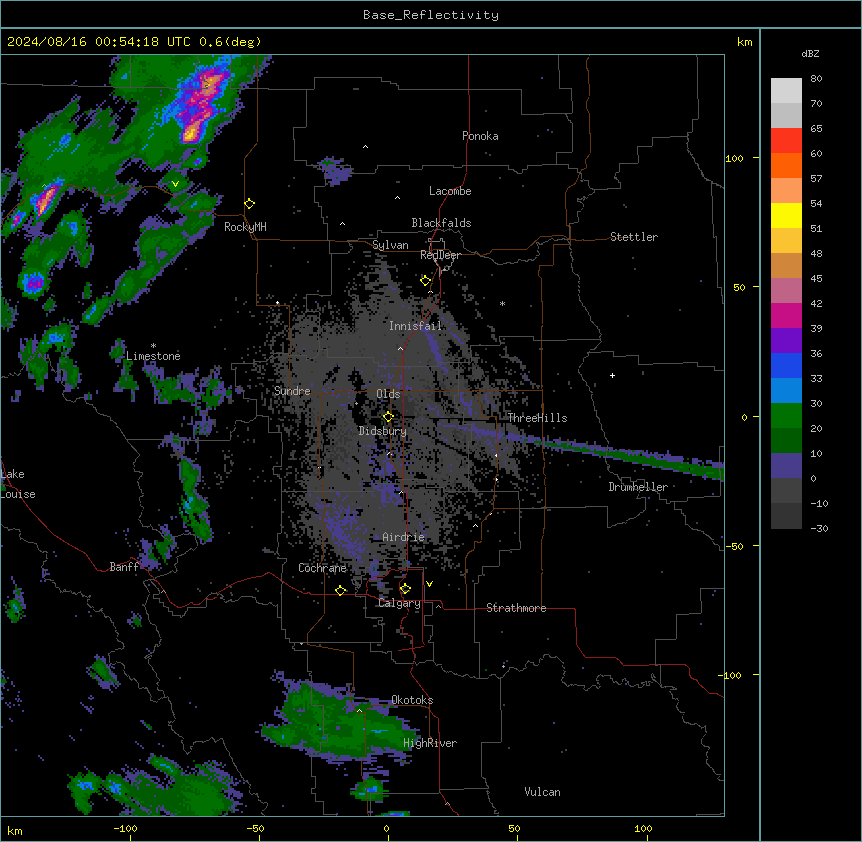Select the magenta 39-42 dBZ legend swatch

coord(786,315)
